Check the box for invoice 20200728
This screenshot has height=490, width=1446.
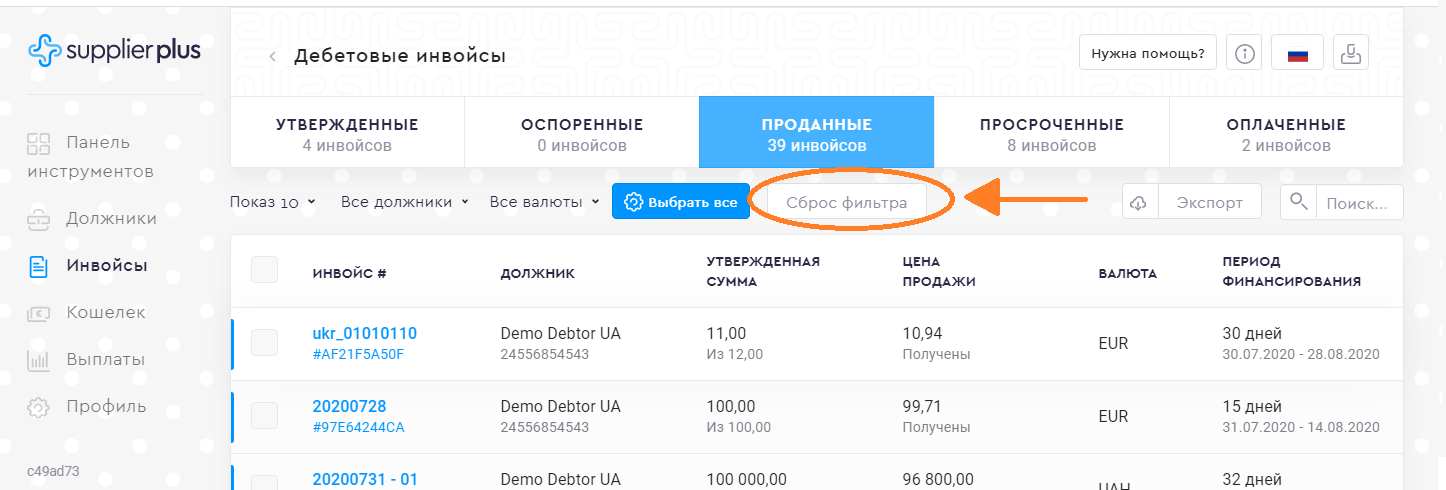click(x=265, y=416)
